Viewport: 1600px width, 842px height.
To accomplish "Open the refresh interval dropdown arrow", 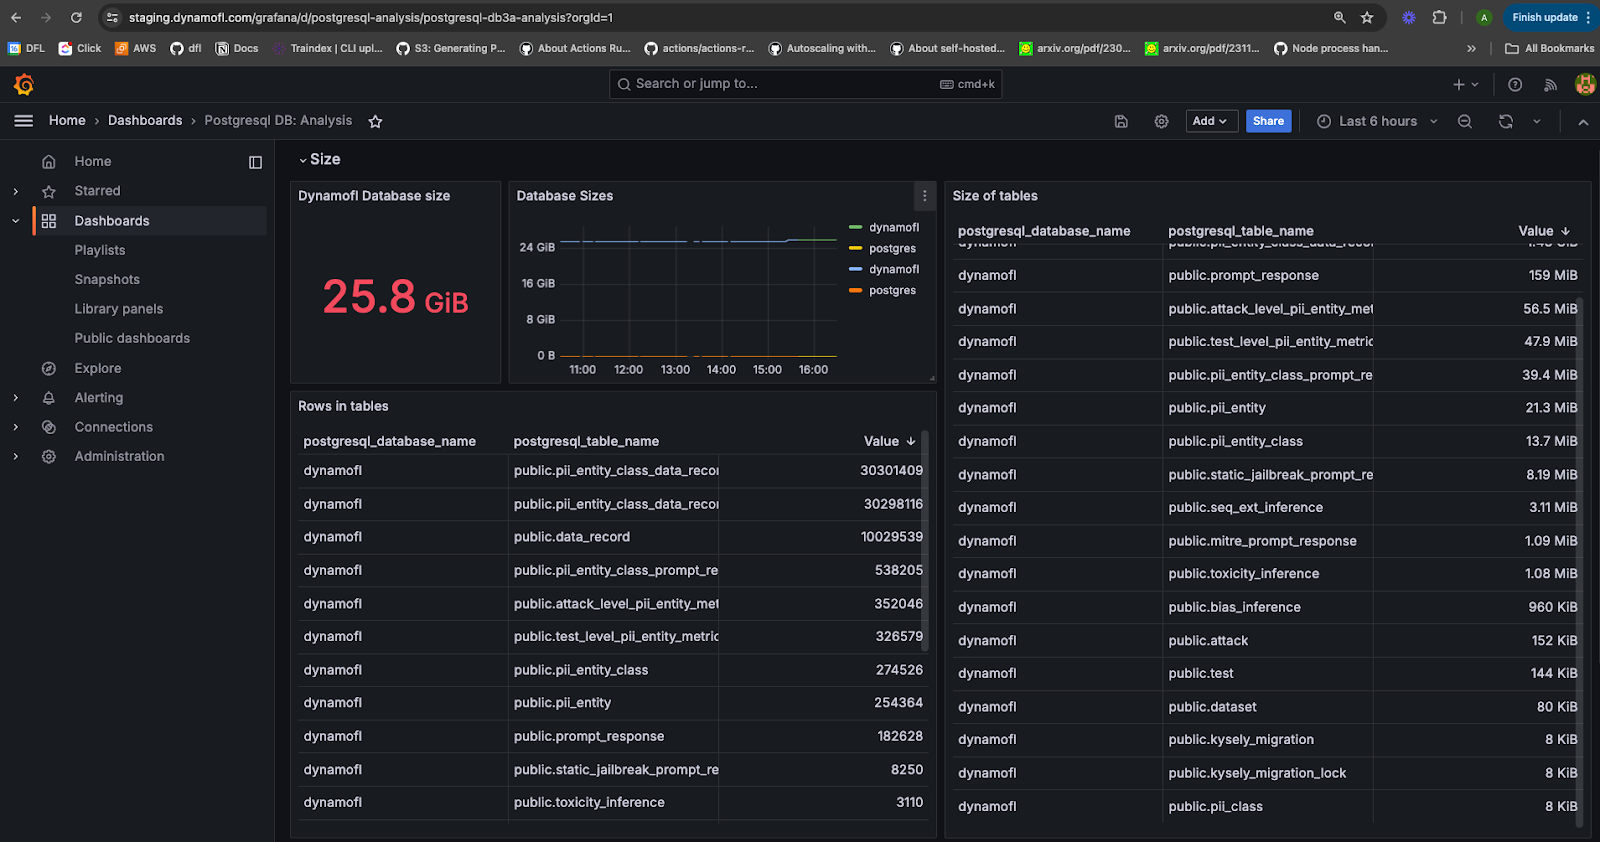I will 1537,121.
